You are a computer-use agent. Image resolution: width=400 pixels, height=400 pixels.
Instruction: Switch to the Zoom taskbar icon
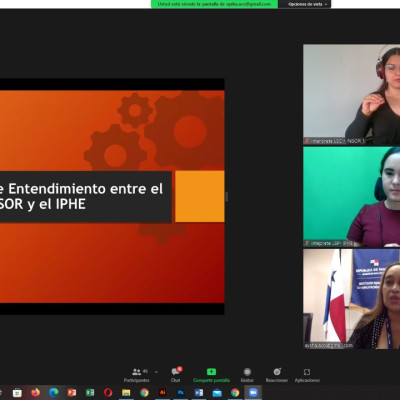[253, 393]
